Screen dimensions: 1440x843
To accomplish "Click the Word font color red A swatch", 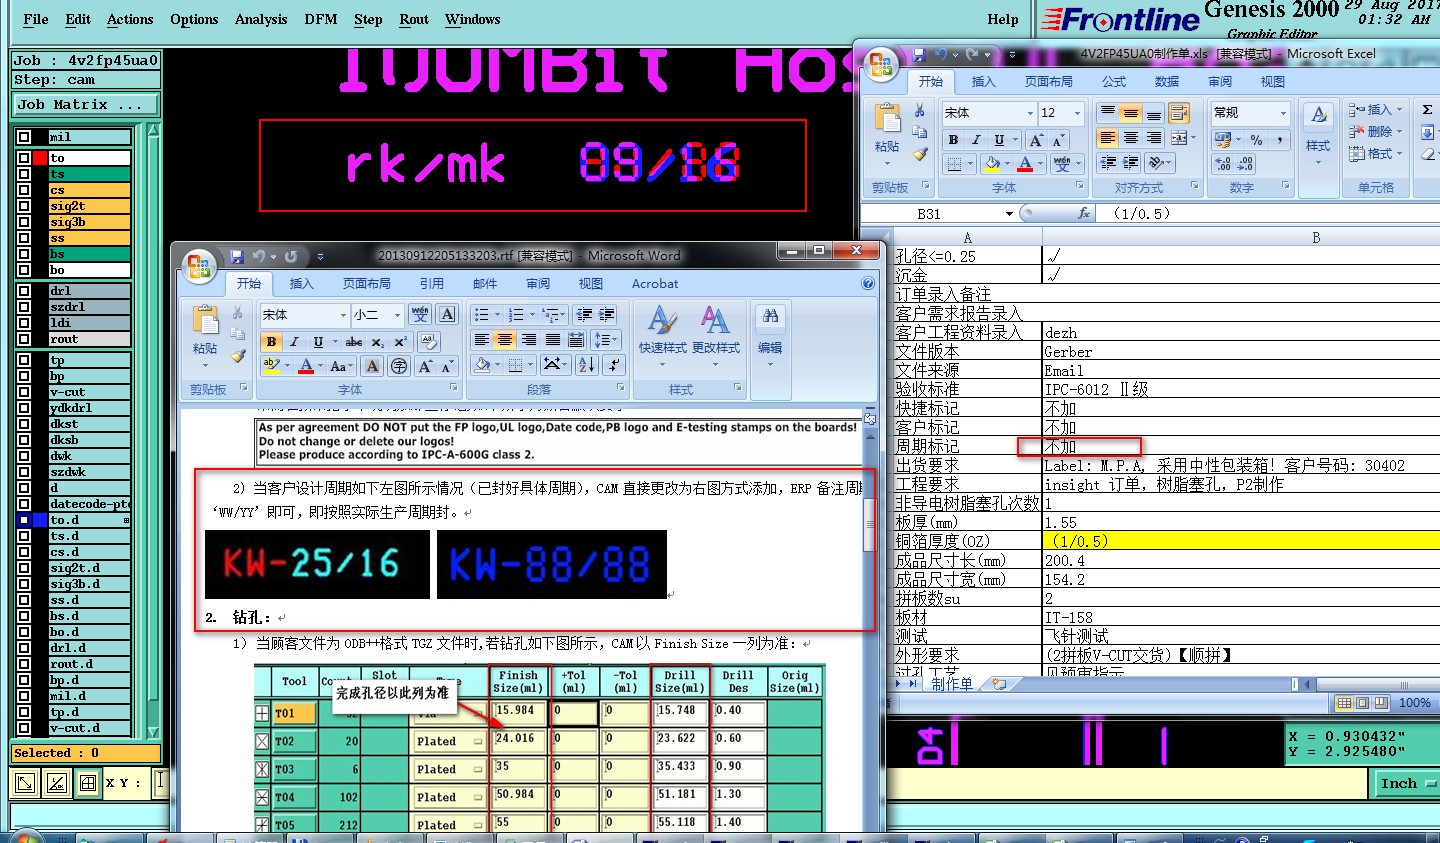I will 306,366.
